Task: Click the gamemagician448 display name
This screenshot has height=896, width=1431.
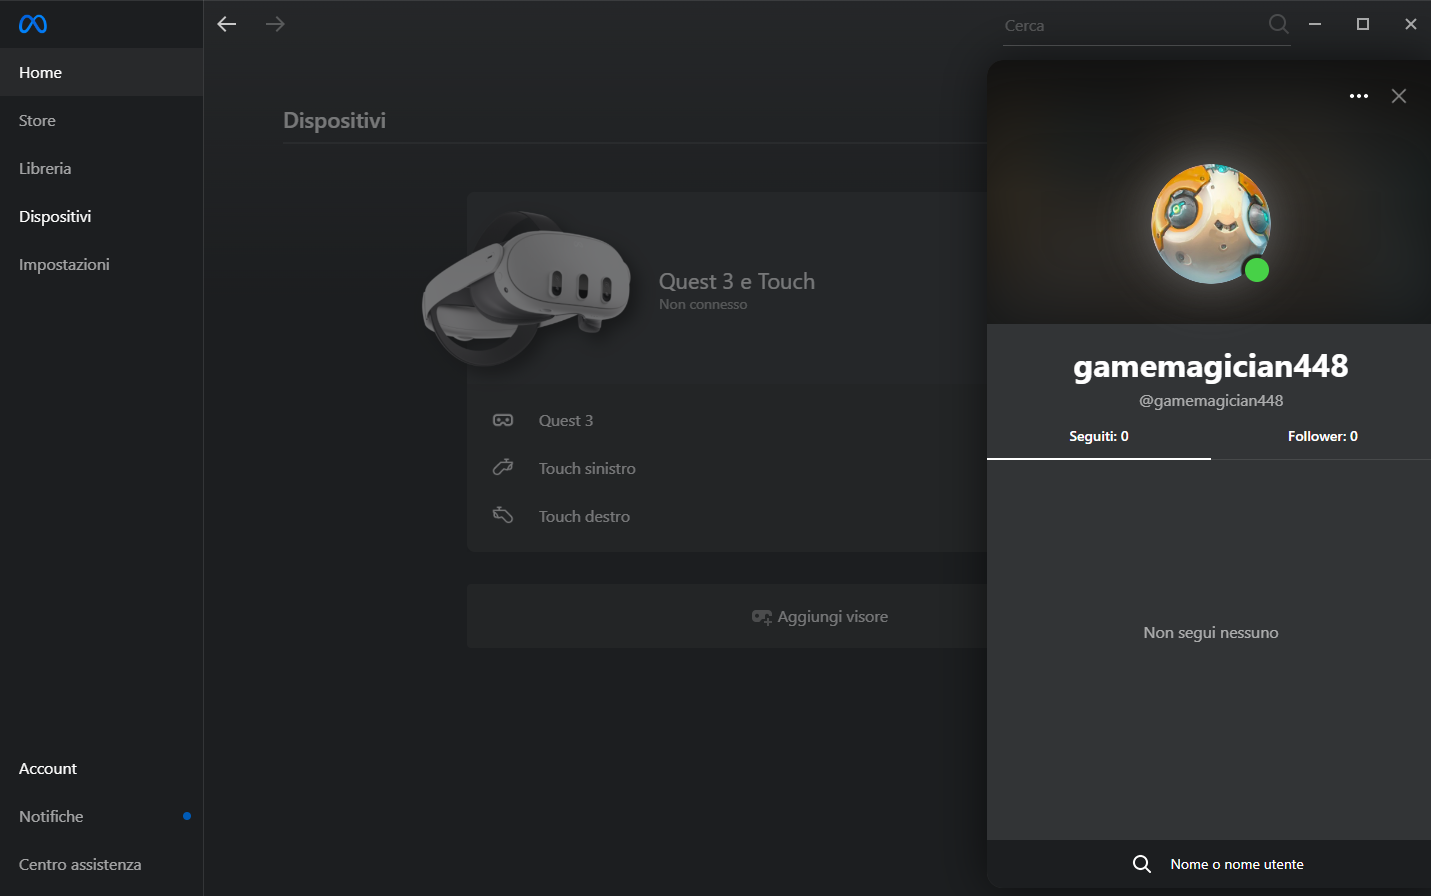Action: [x=1211, y=367]
